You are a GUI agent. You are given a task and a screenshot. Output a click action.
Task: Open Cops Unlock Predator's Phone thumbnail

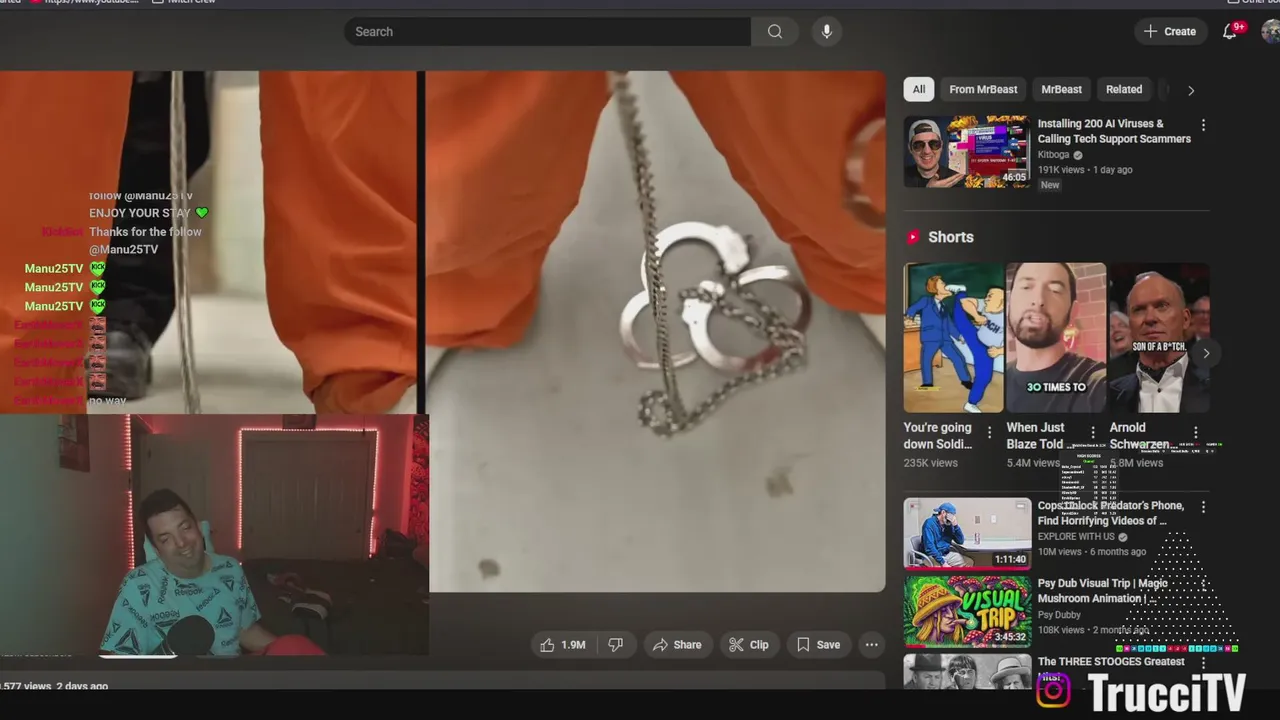[x=967, y=533]
